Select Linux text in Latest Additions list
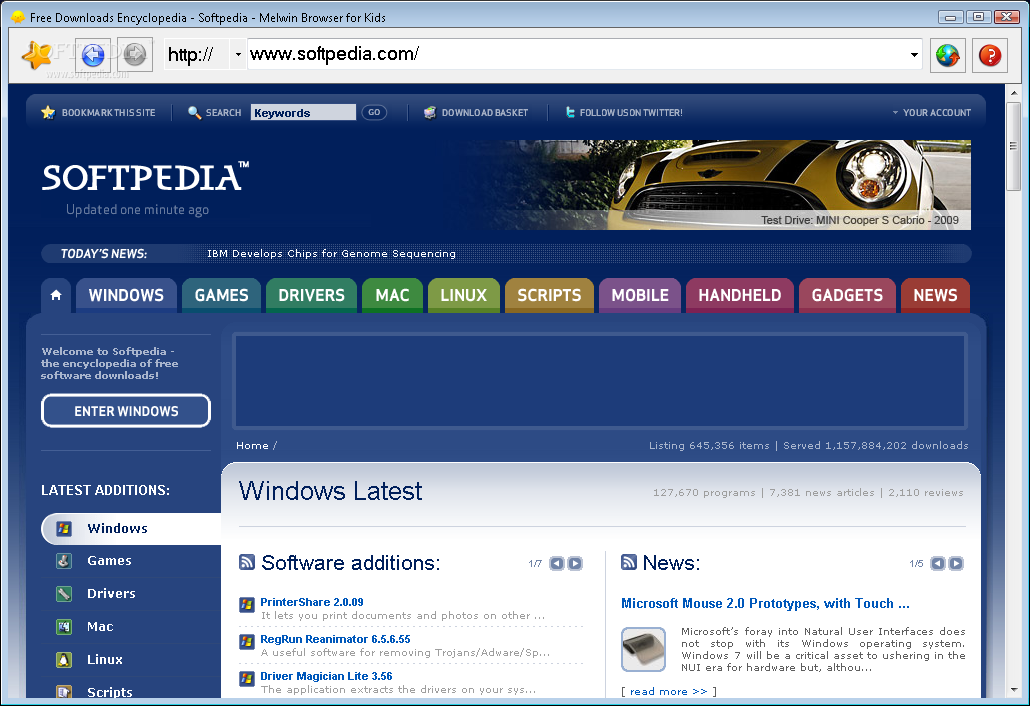 (104, 659)
